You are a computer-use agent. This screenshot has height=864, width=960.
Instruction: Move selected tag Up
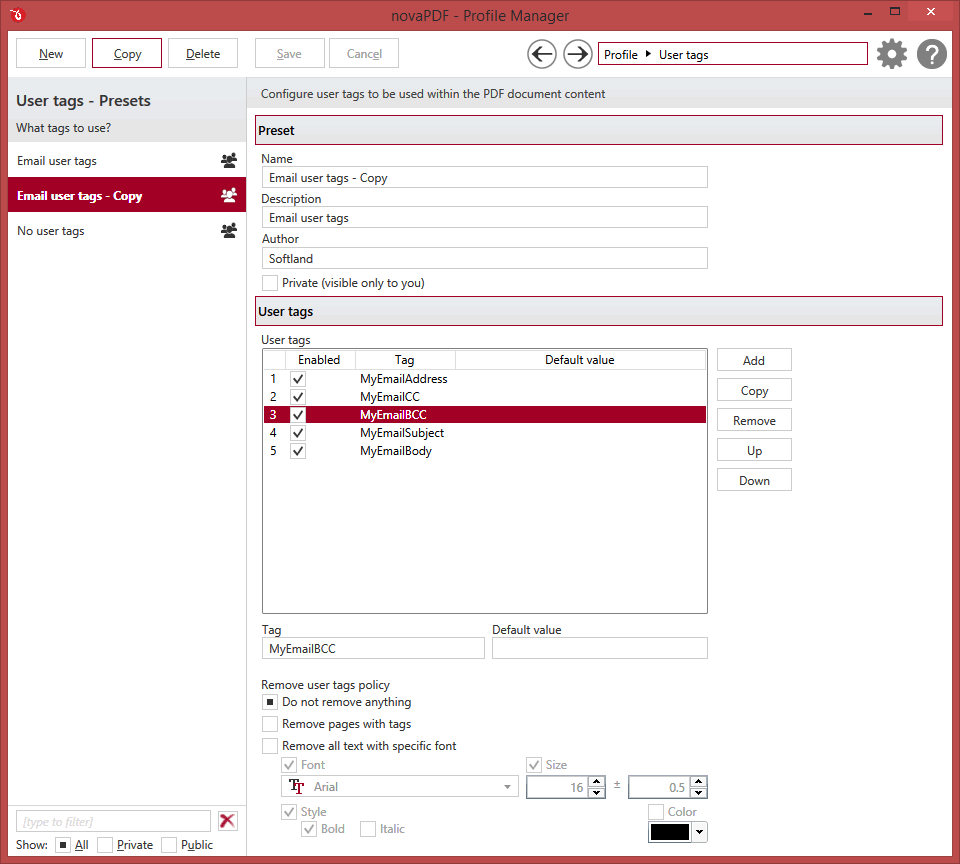(754, 450)
